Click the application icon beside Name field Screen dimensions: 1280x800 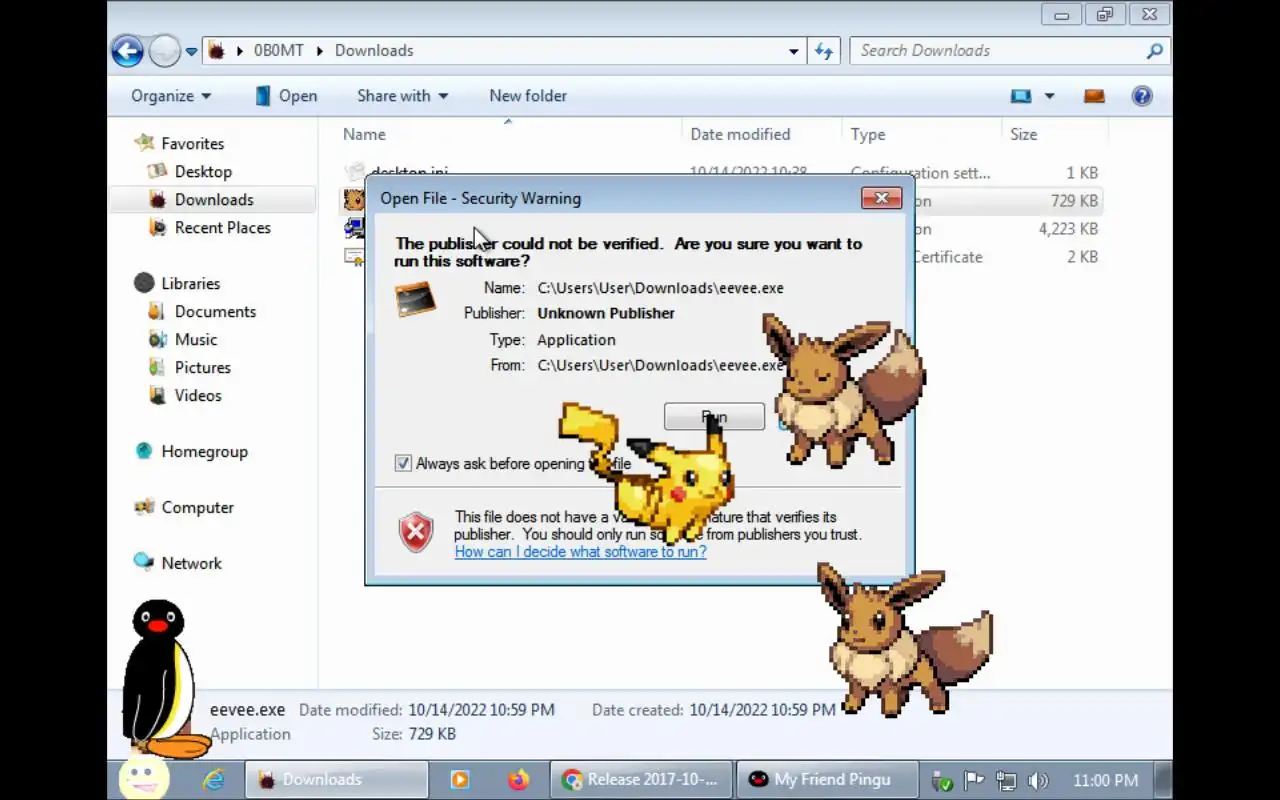coord(415,299)
